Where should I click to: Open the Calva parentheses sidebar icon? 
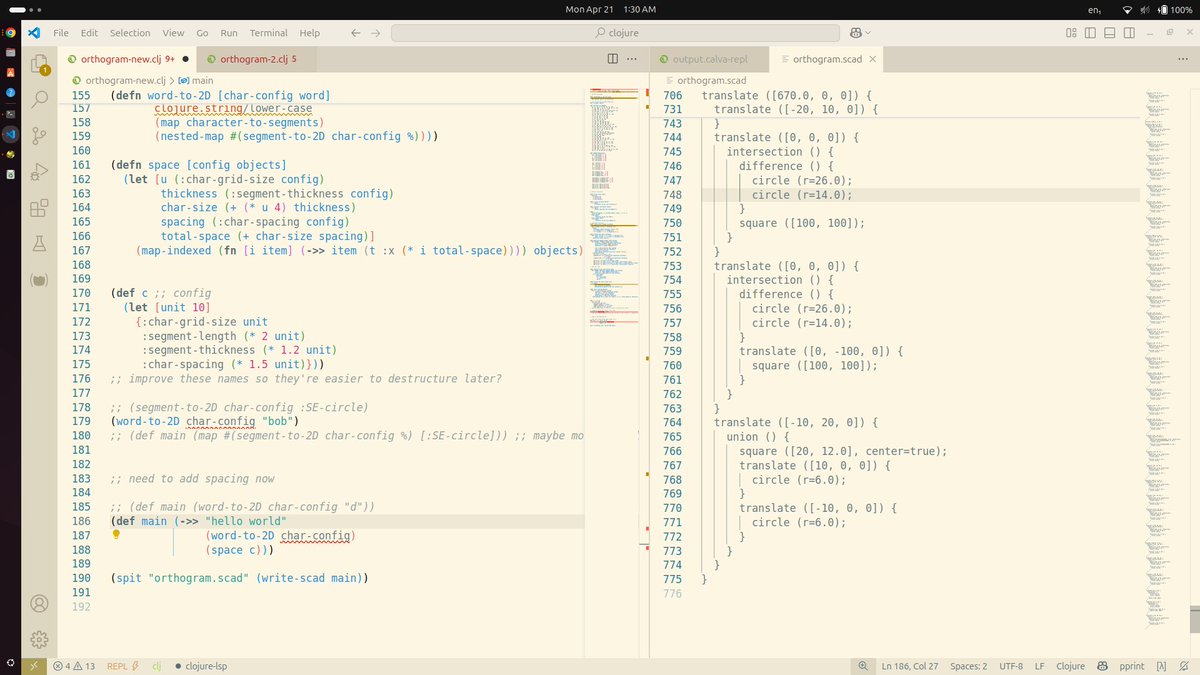pos(40,280)
